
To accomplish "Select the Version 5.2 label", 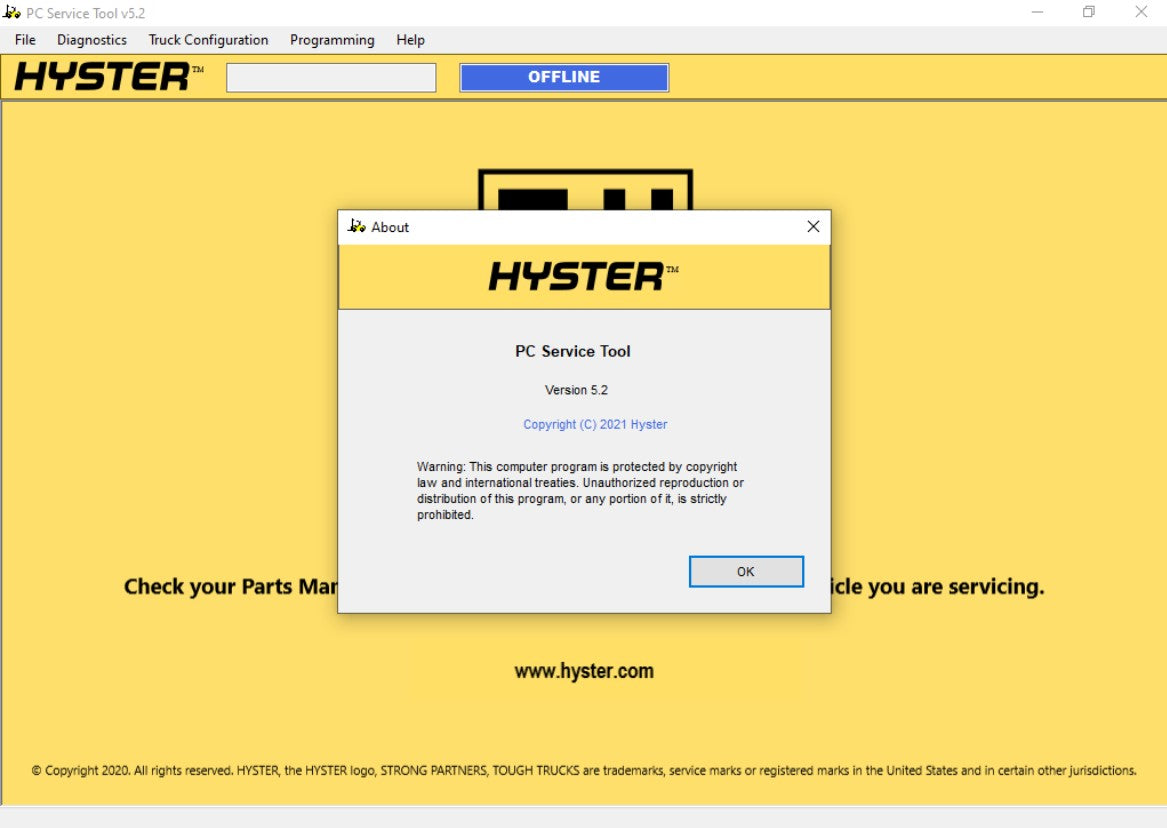I will tap(577, 390).
